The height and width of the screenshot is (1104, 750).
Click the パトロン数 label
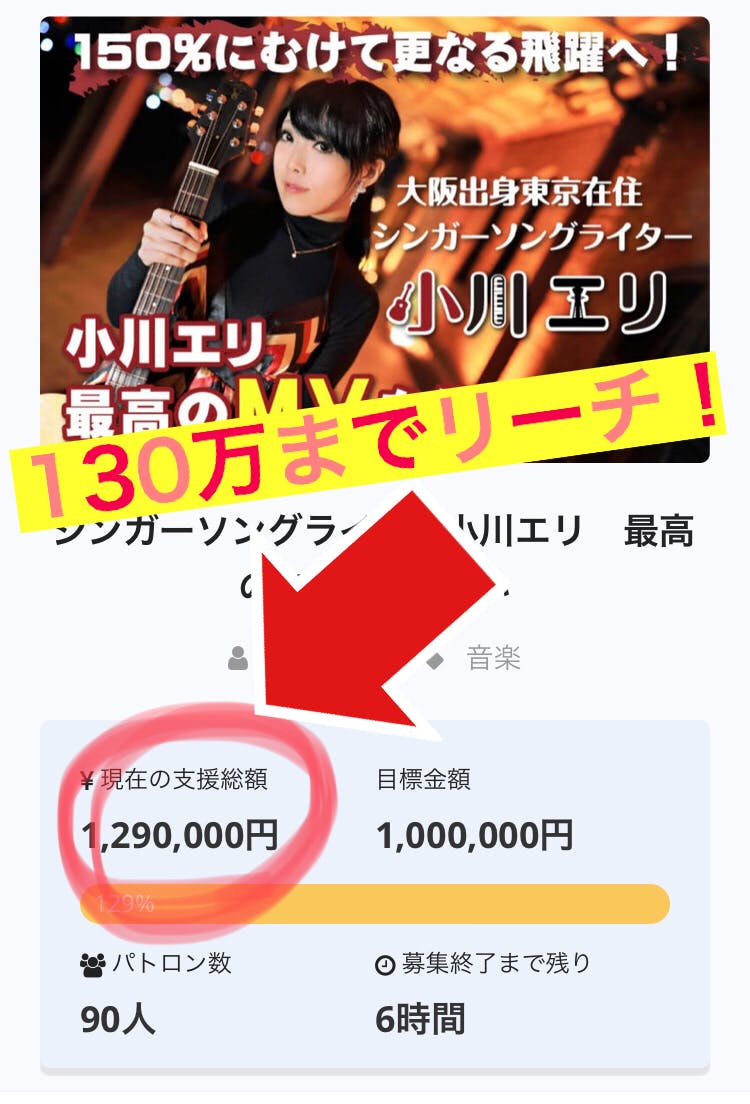click(171, 963)
